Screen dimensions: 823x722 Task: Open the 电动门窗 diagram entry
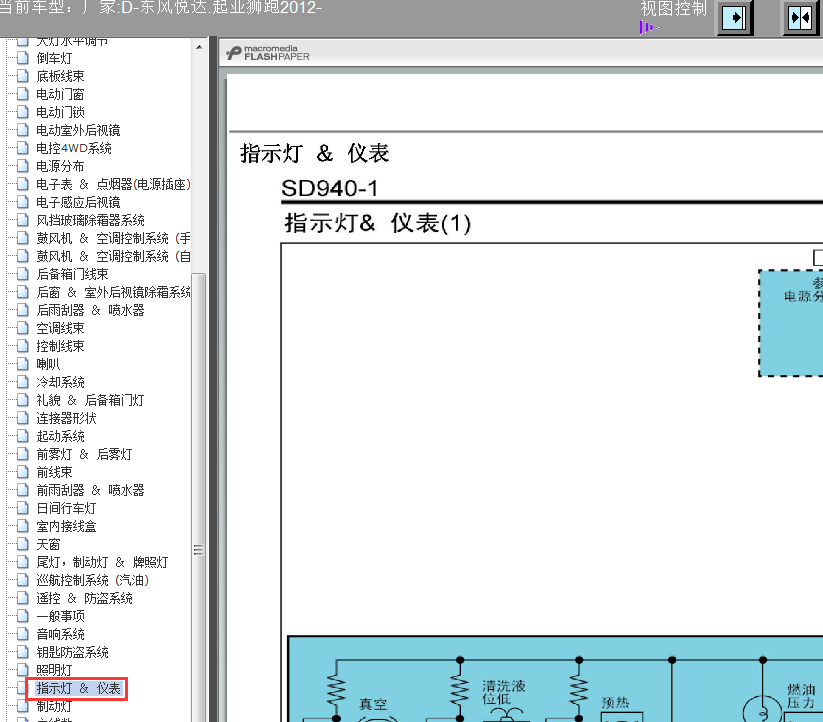pos(60,94)
